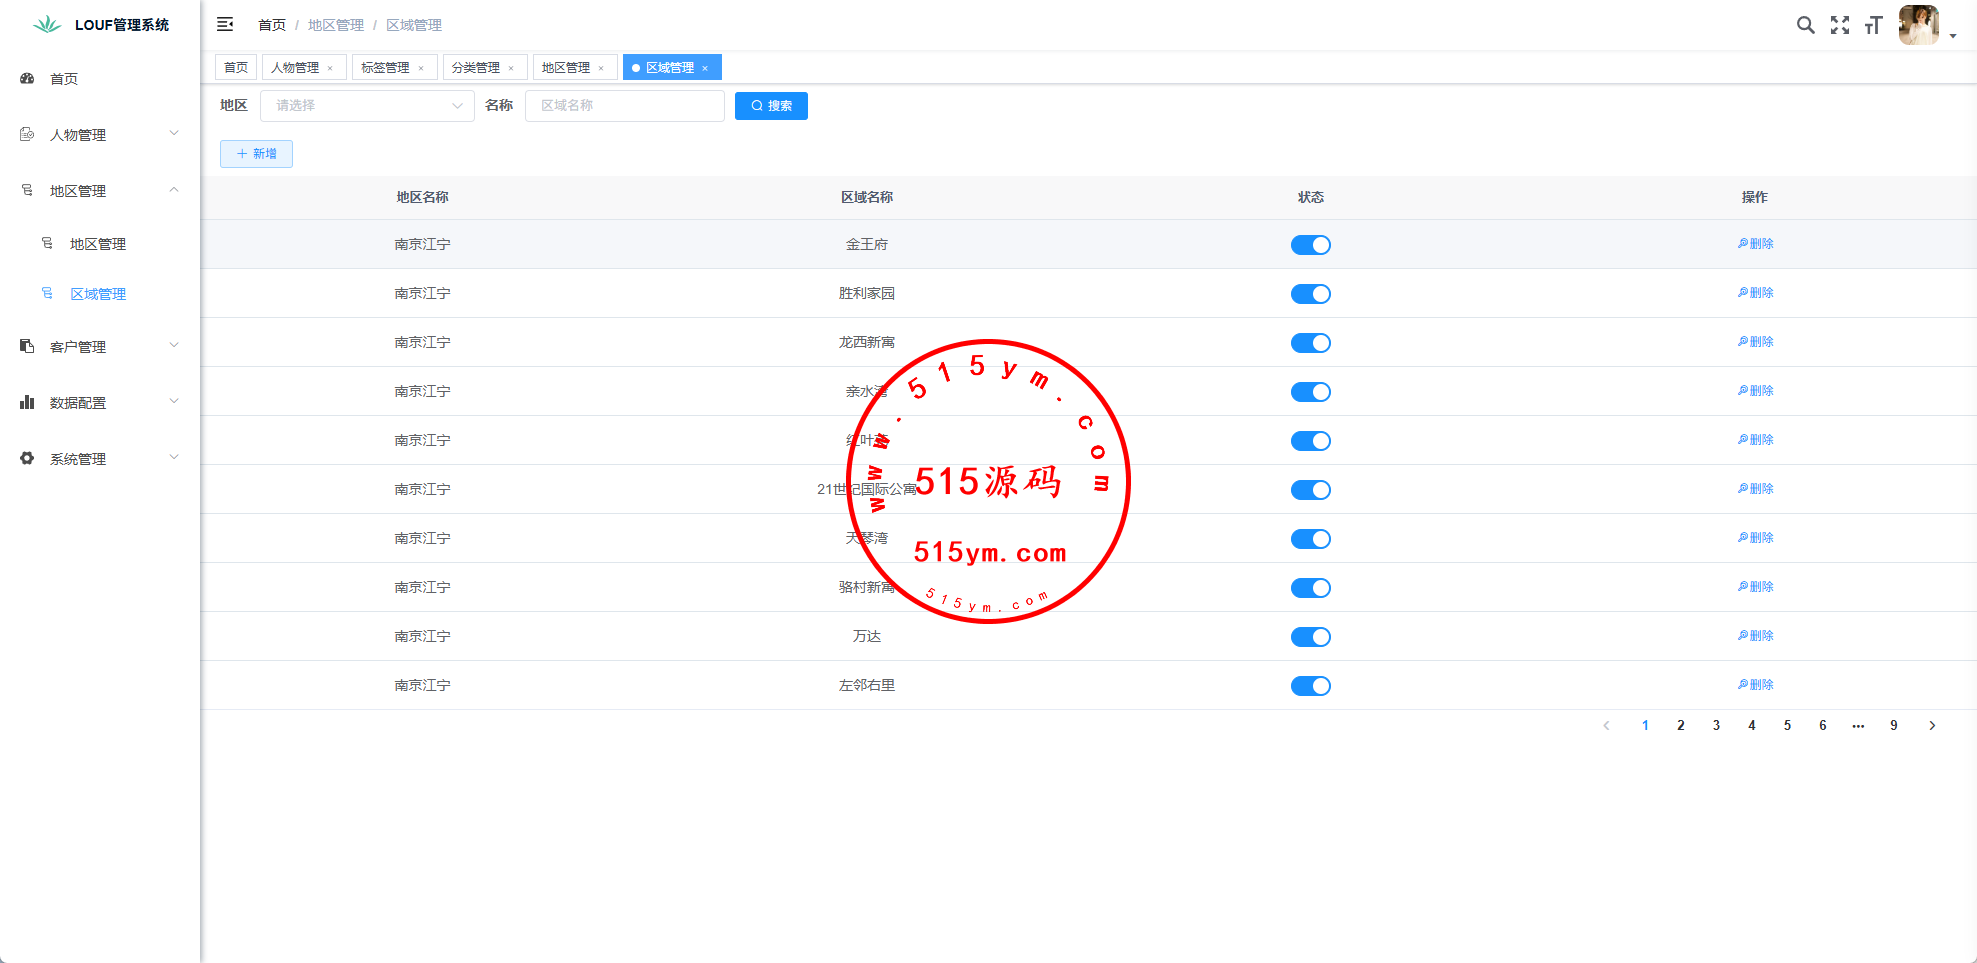The height and width of the screenshot is (963, 1977).
Task: Open the 地区 select dropdown
Action: (x=367, y=106)
